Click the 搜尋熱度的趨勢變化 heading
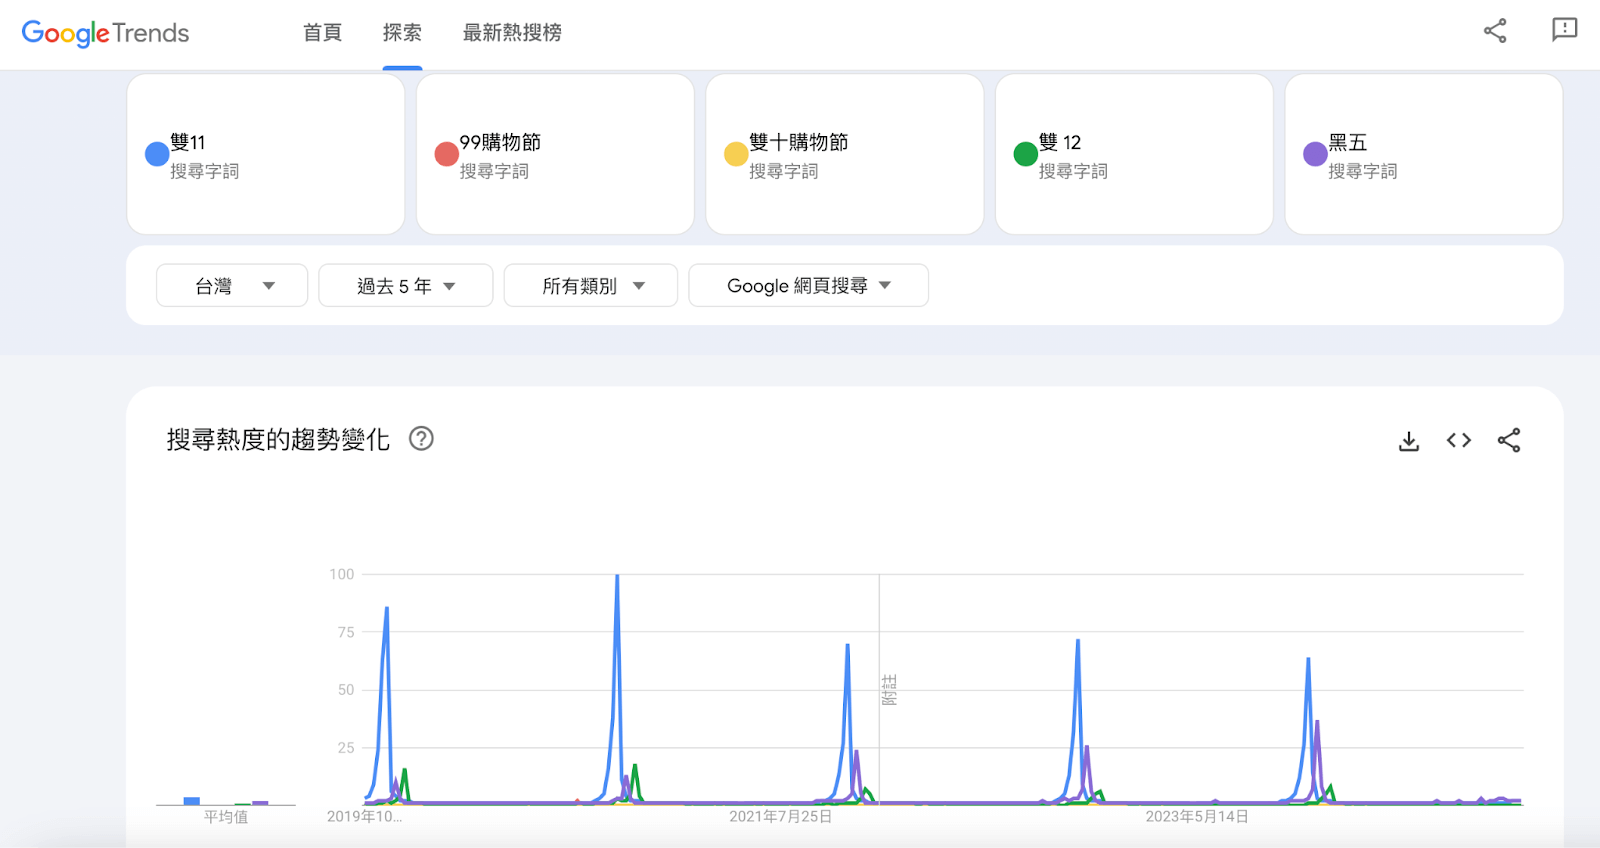Screen dimensions: 1600x848 278,440
